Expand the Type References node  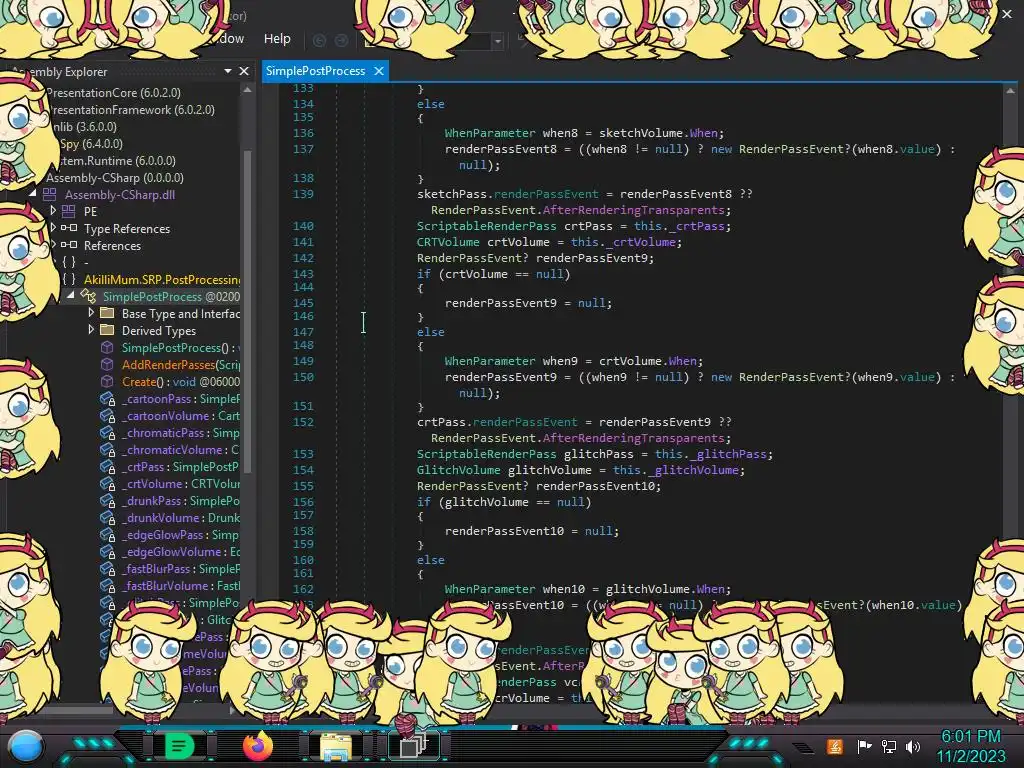tap(53, 228)
